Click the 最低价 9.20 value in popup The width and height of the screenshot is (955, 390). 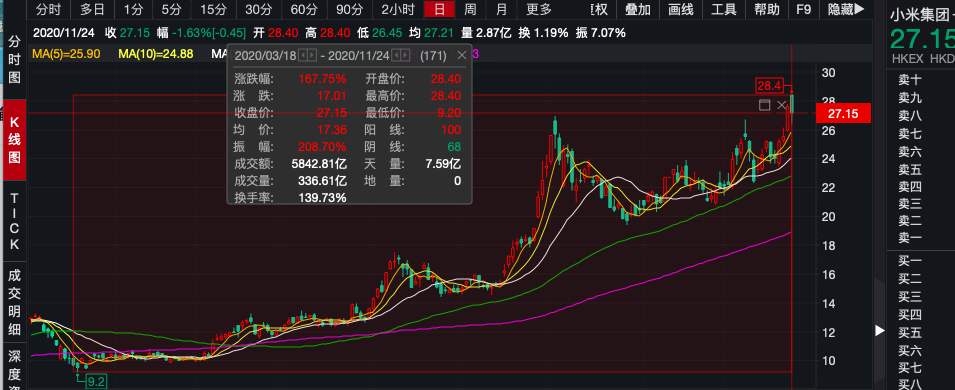tap(449, 113)
